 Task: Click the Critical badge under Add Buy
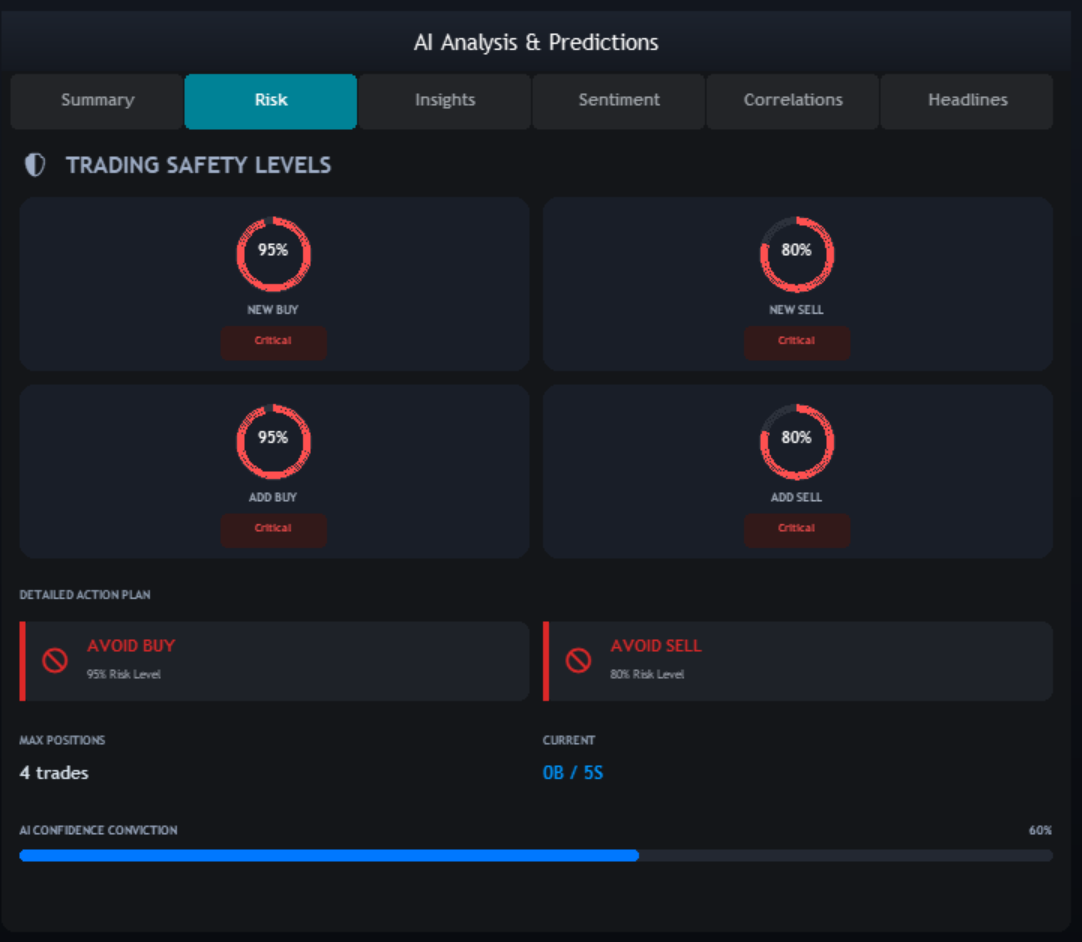click(x=273, y=530)
